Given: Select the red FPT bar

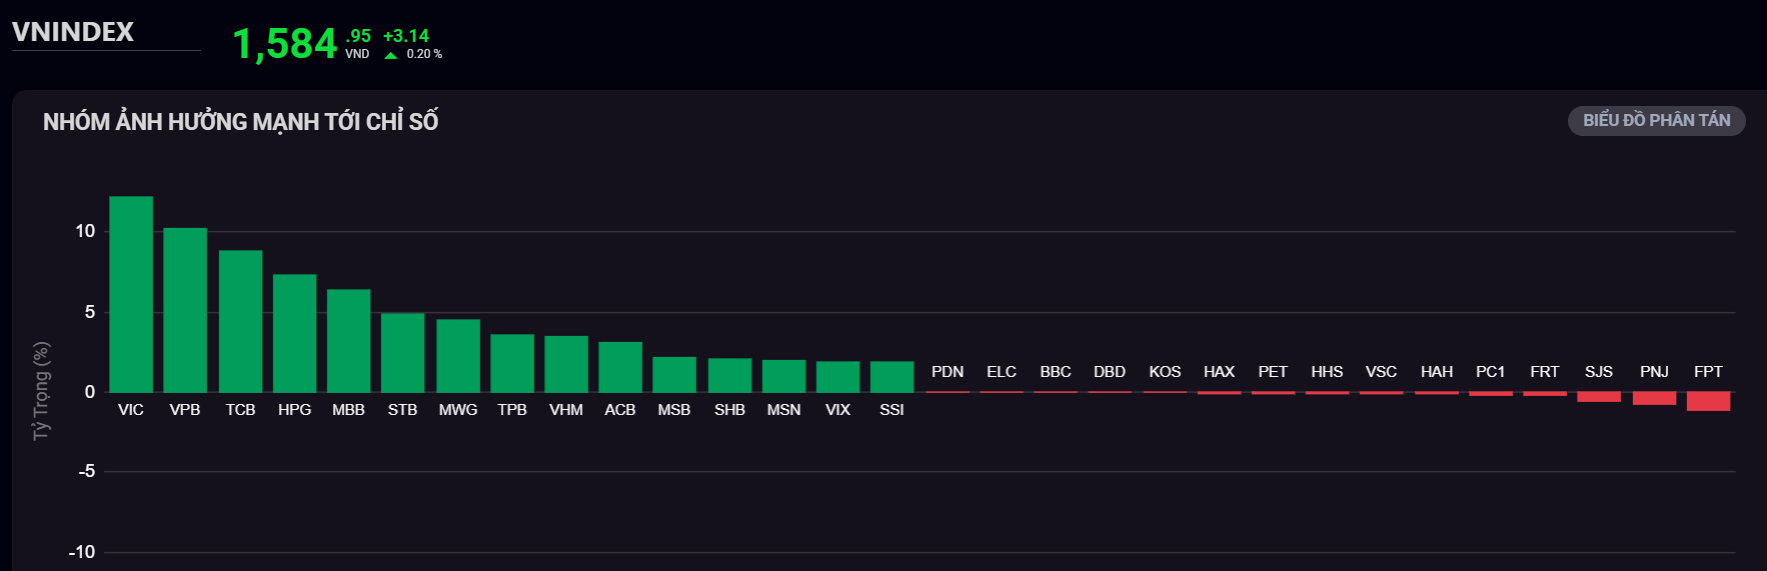Looking at the screenshot, I should pyautogui.click(x=1708, y=401).
